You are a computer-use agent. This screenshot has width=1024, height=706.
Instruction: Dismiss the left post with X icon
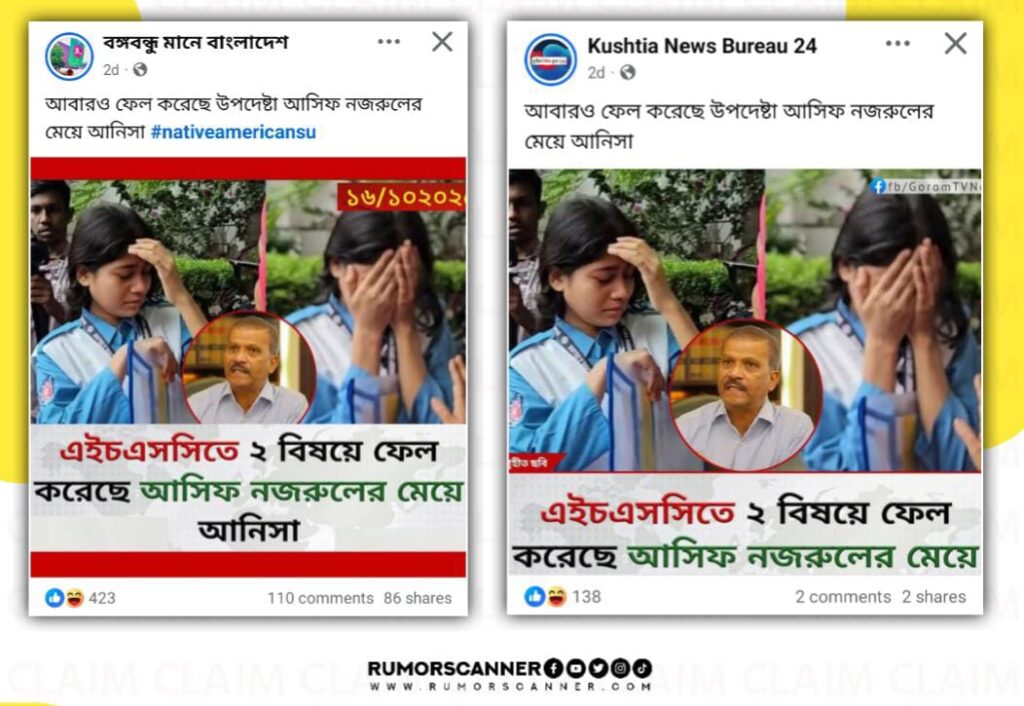[x=442, y=42]
